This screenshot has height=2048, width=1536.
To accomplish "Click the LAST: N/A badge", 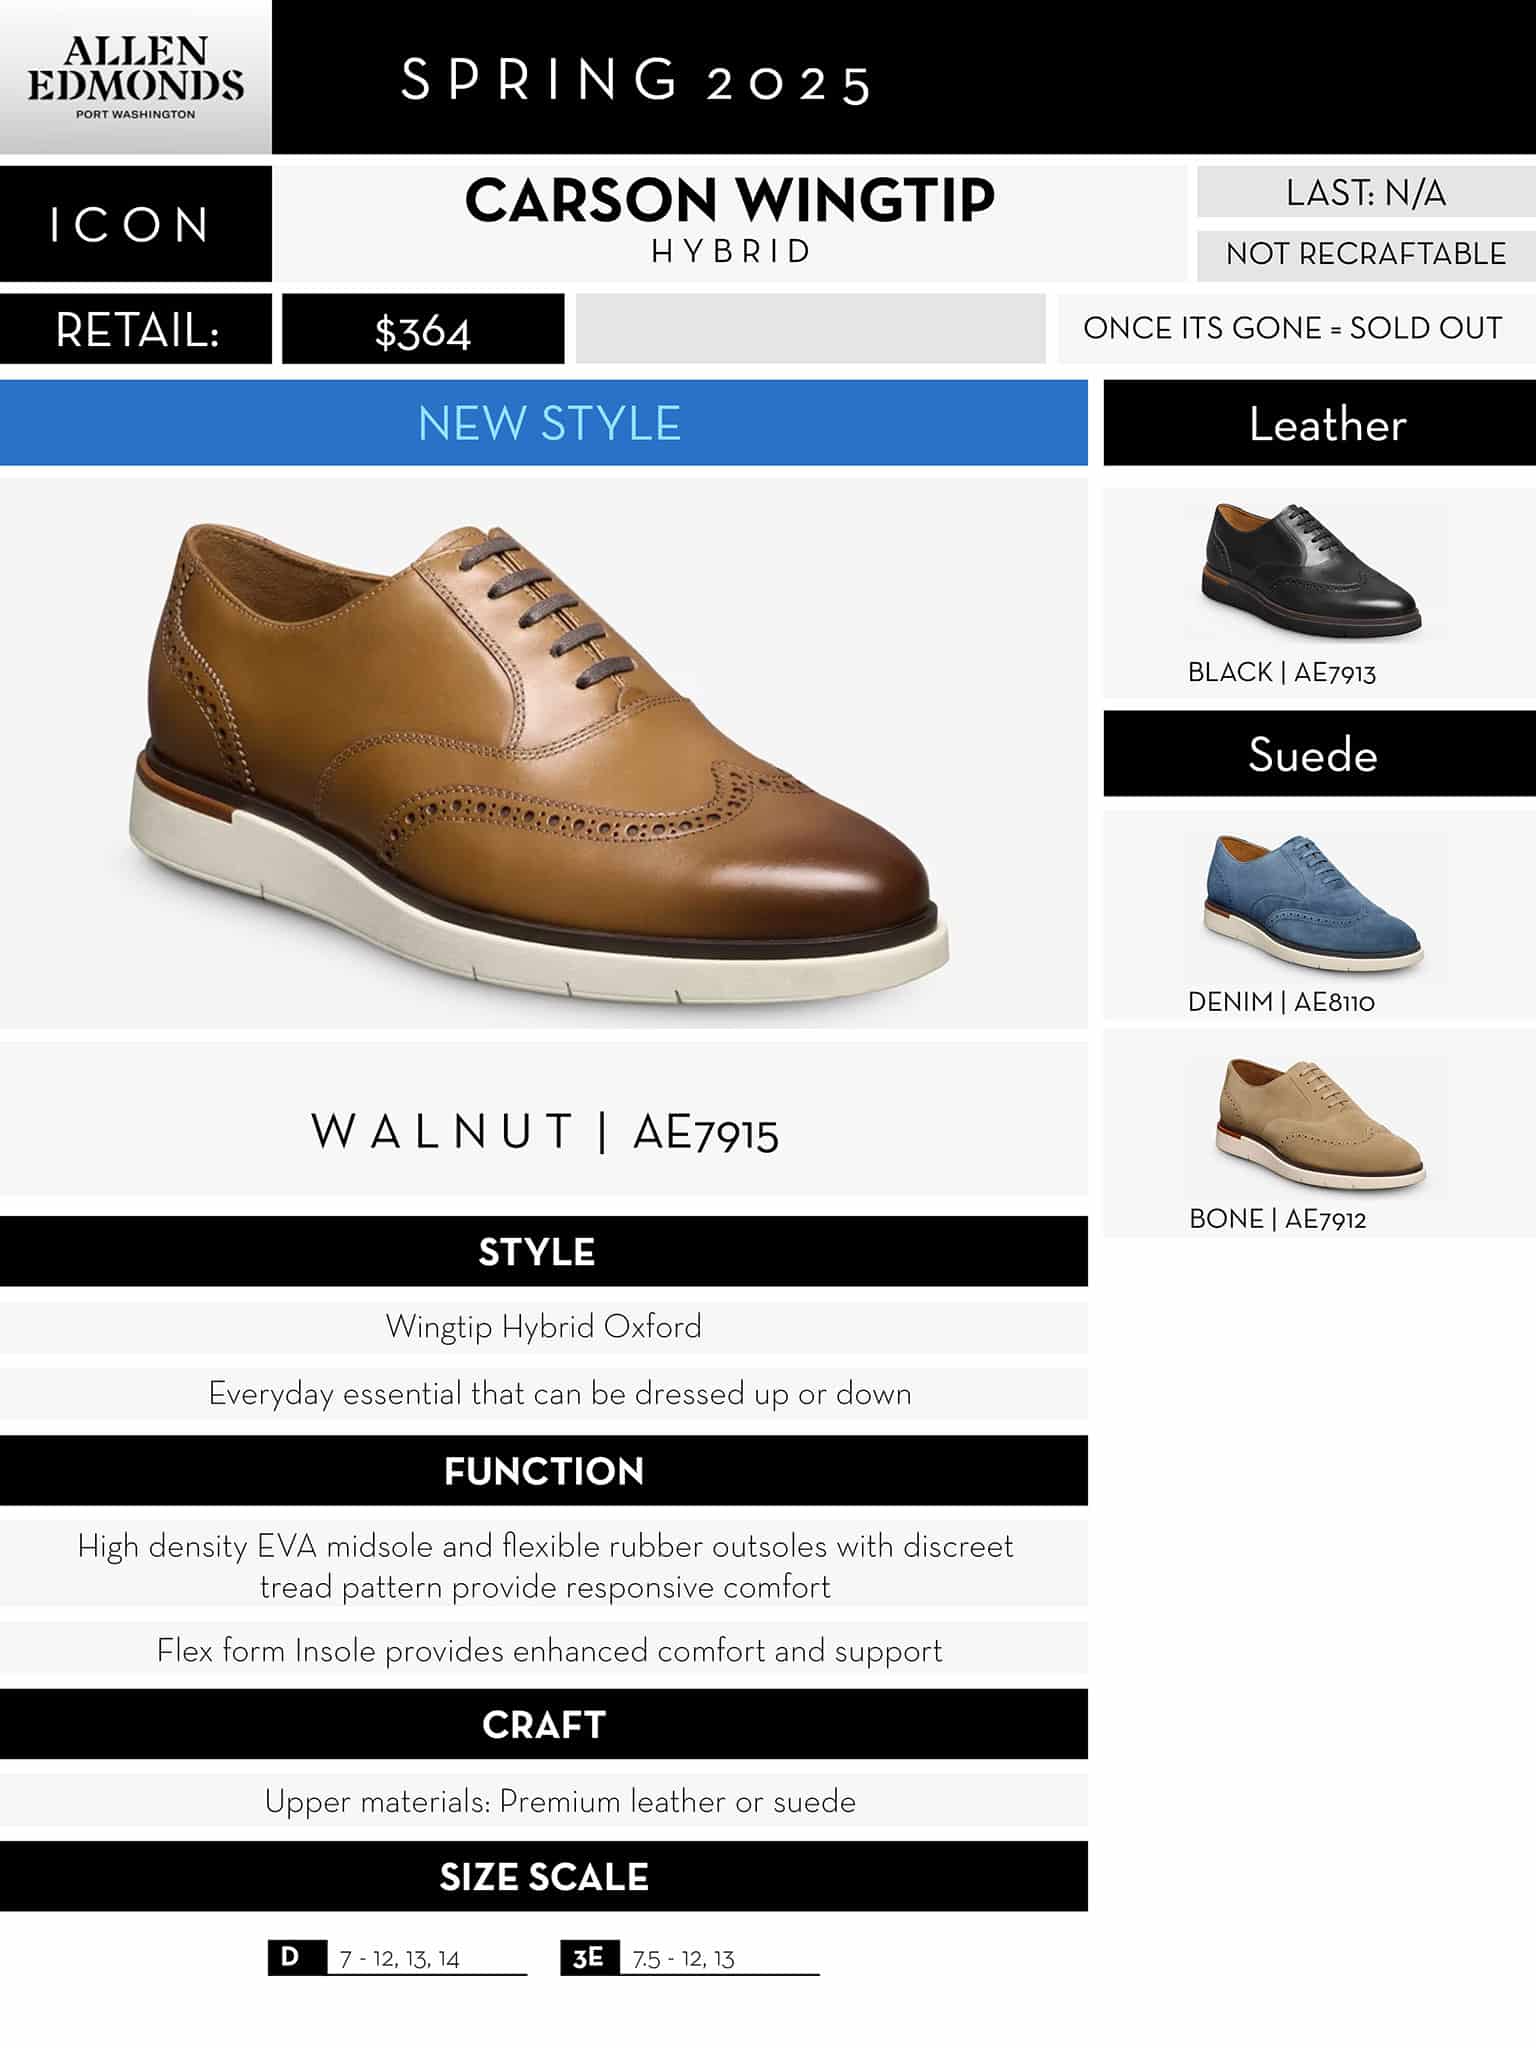I will tap(1366, 192).
